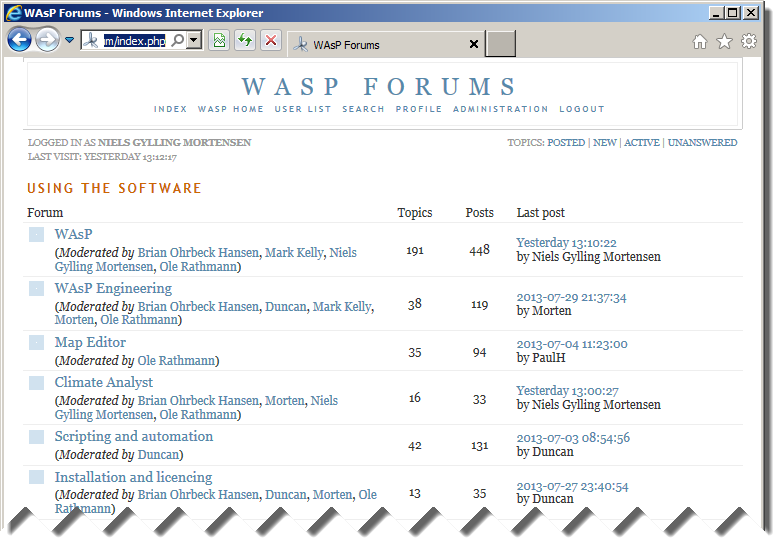Click the address bar URL field
The height and width of the screenshot is (547, 780).
(134, 41)
